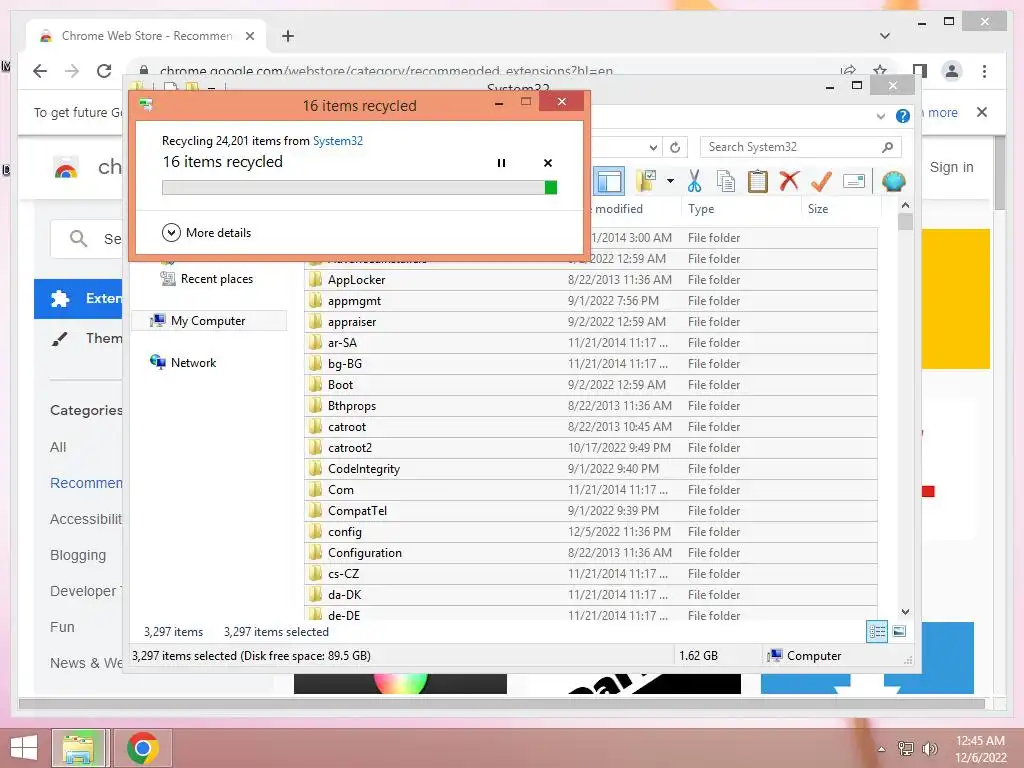The image size is (1024, 768).
Task: Click the Cut scissors icon
Action: [694, 181]
